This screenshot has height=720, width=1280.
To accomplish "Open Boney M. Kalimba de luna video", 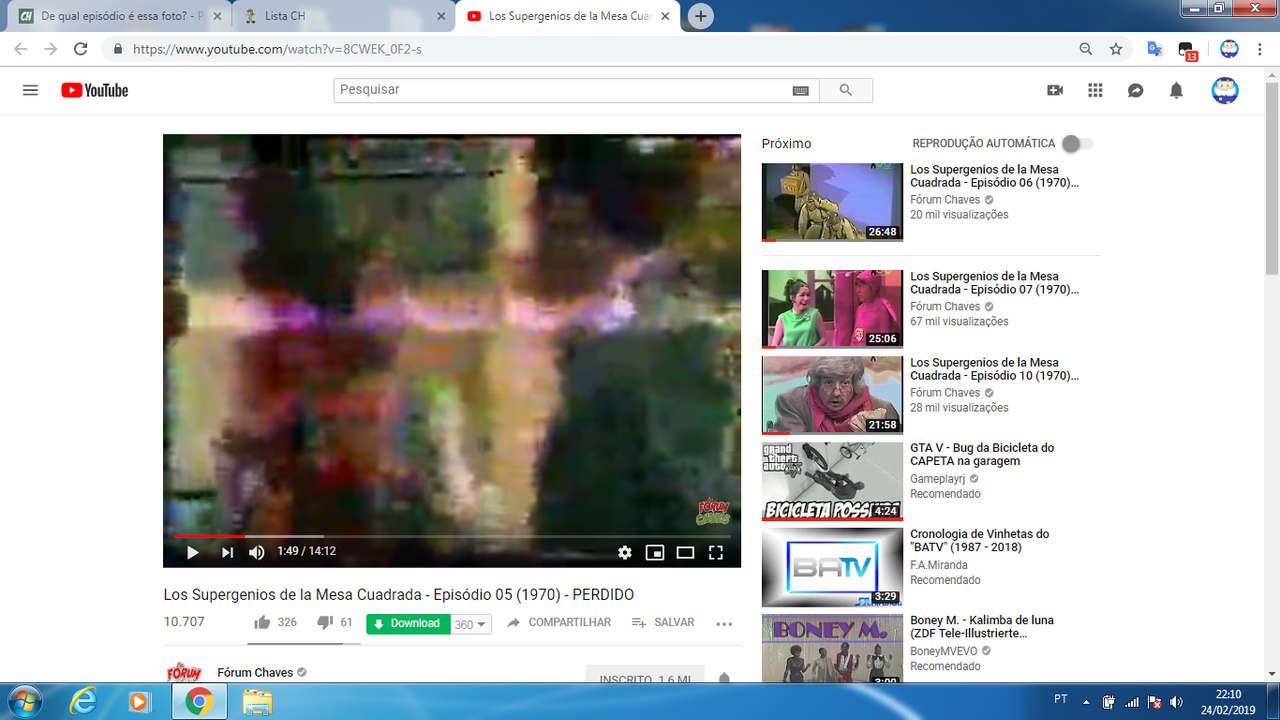I will [832, 650].
